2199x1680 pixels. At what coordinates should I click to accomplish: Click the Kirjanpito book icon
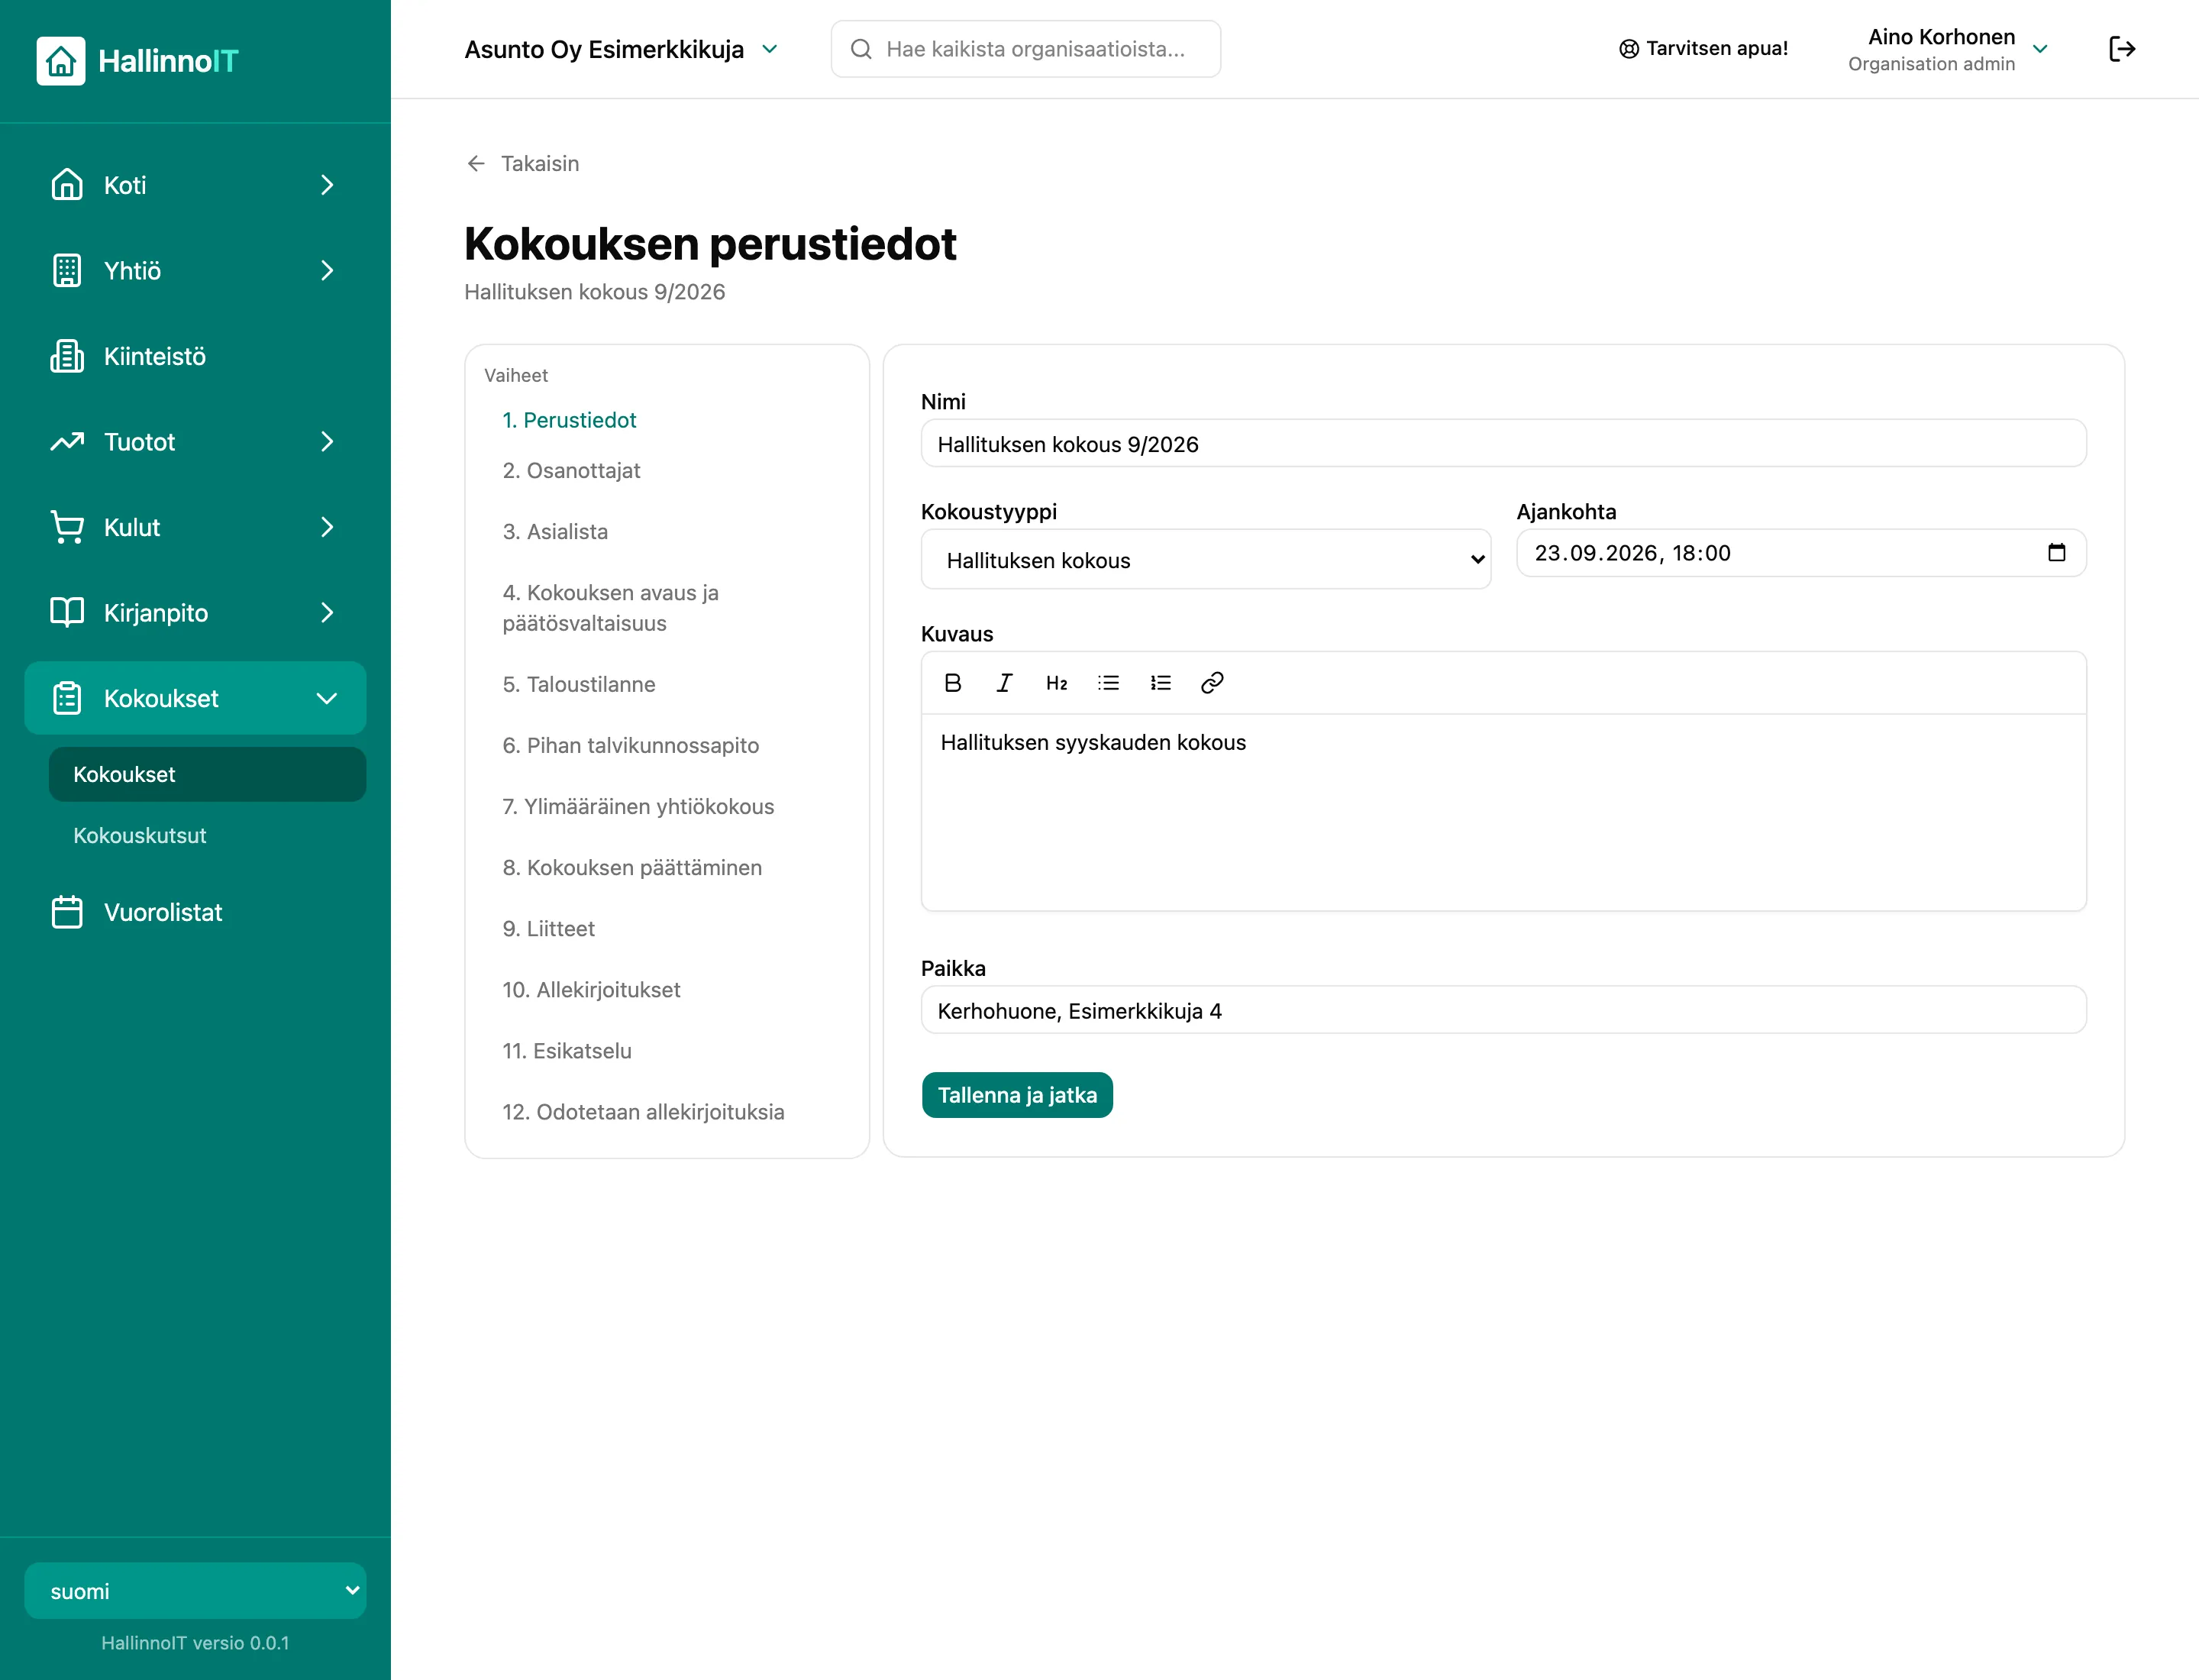(x=67, y=612)
